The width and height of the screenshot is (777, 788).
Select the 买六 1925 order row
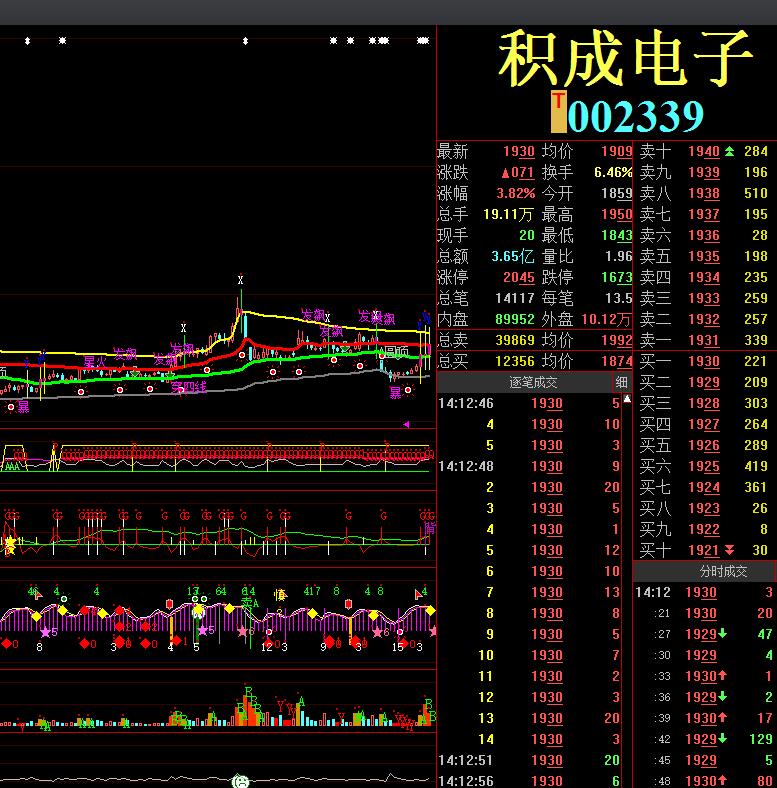704,466
